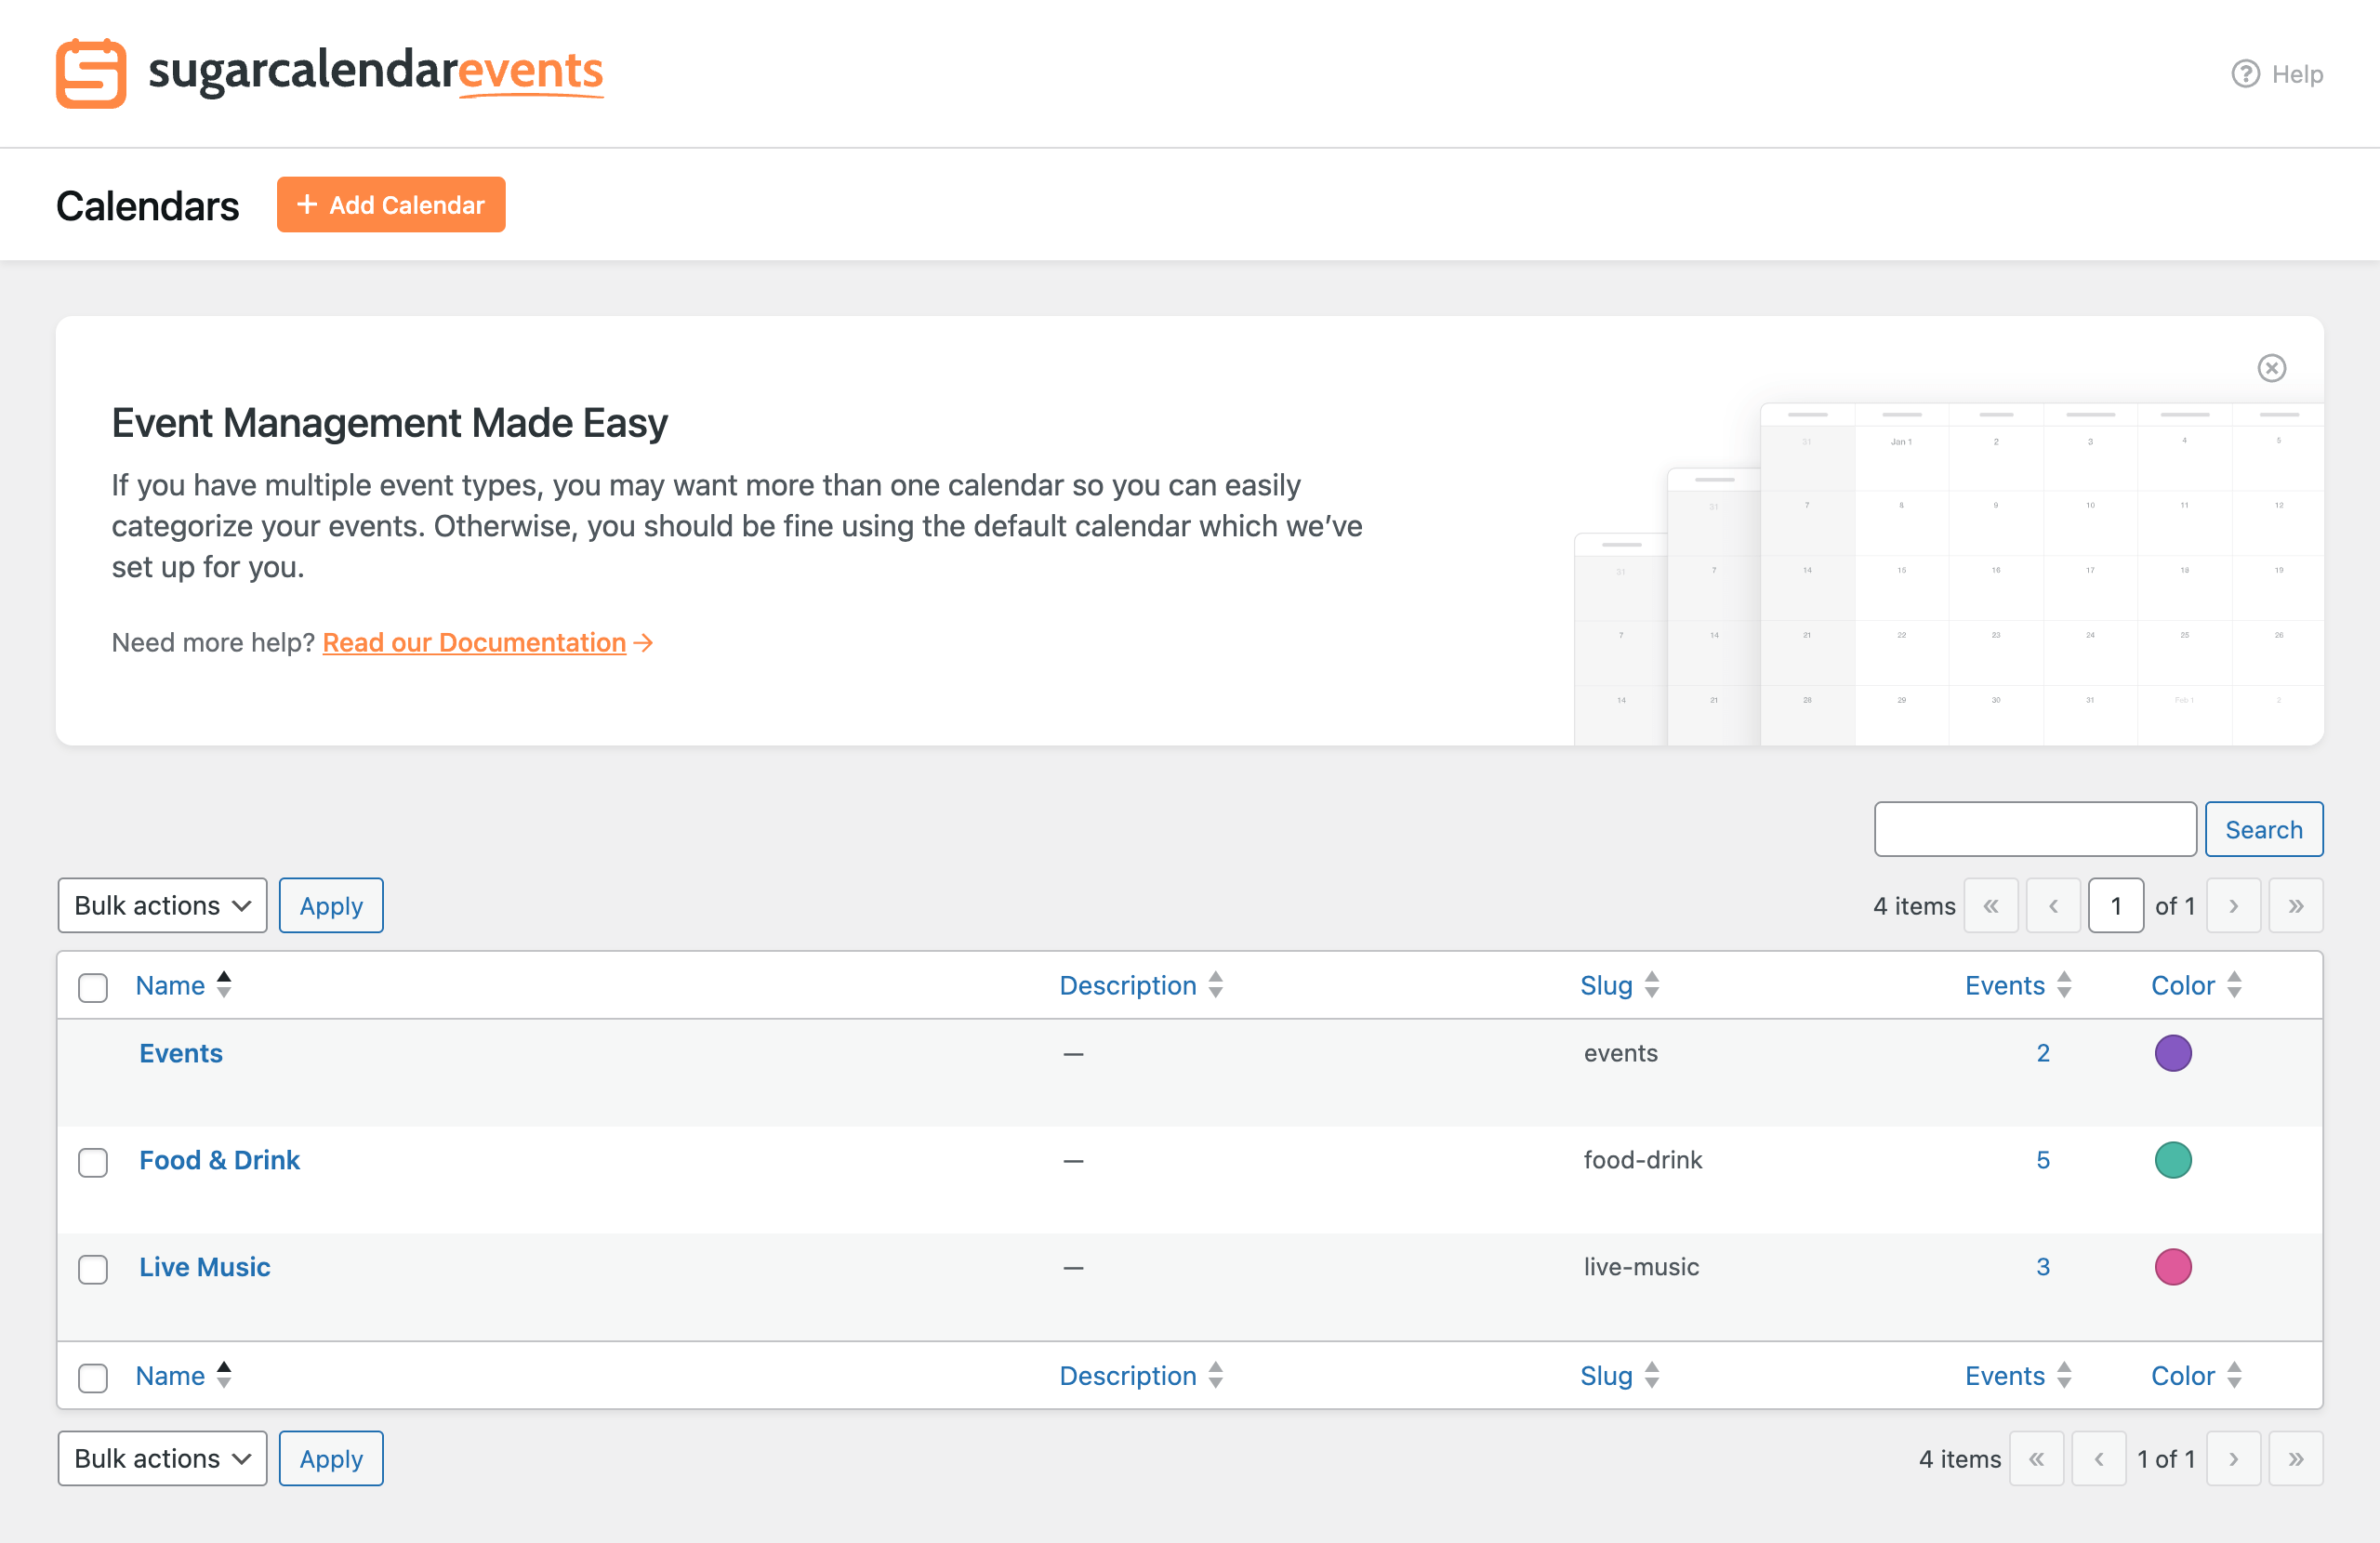Click the 'live-music' slug text

point(1641,1267)
